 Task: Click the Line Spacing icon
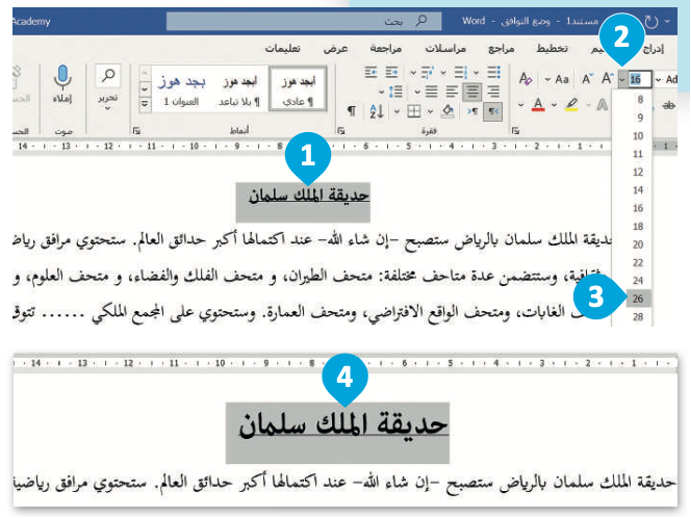(396, 92)
